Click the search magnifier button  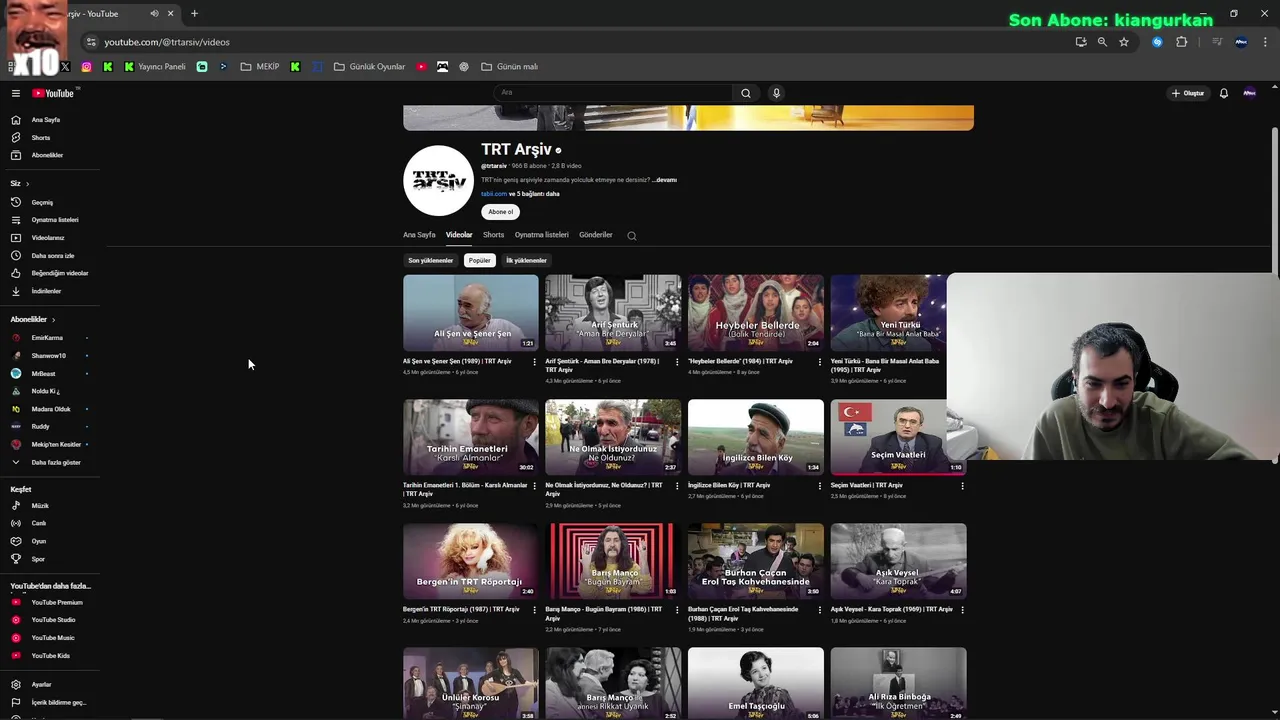(x=745, y=93)
